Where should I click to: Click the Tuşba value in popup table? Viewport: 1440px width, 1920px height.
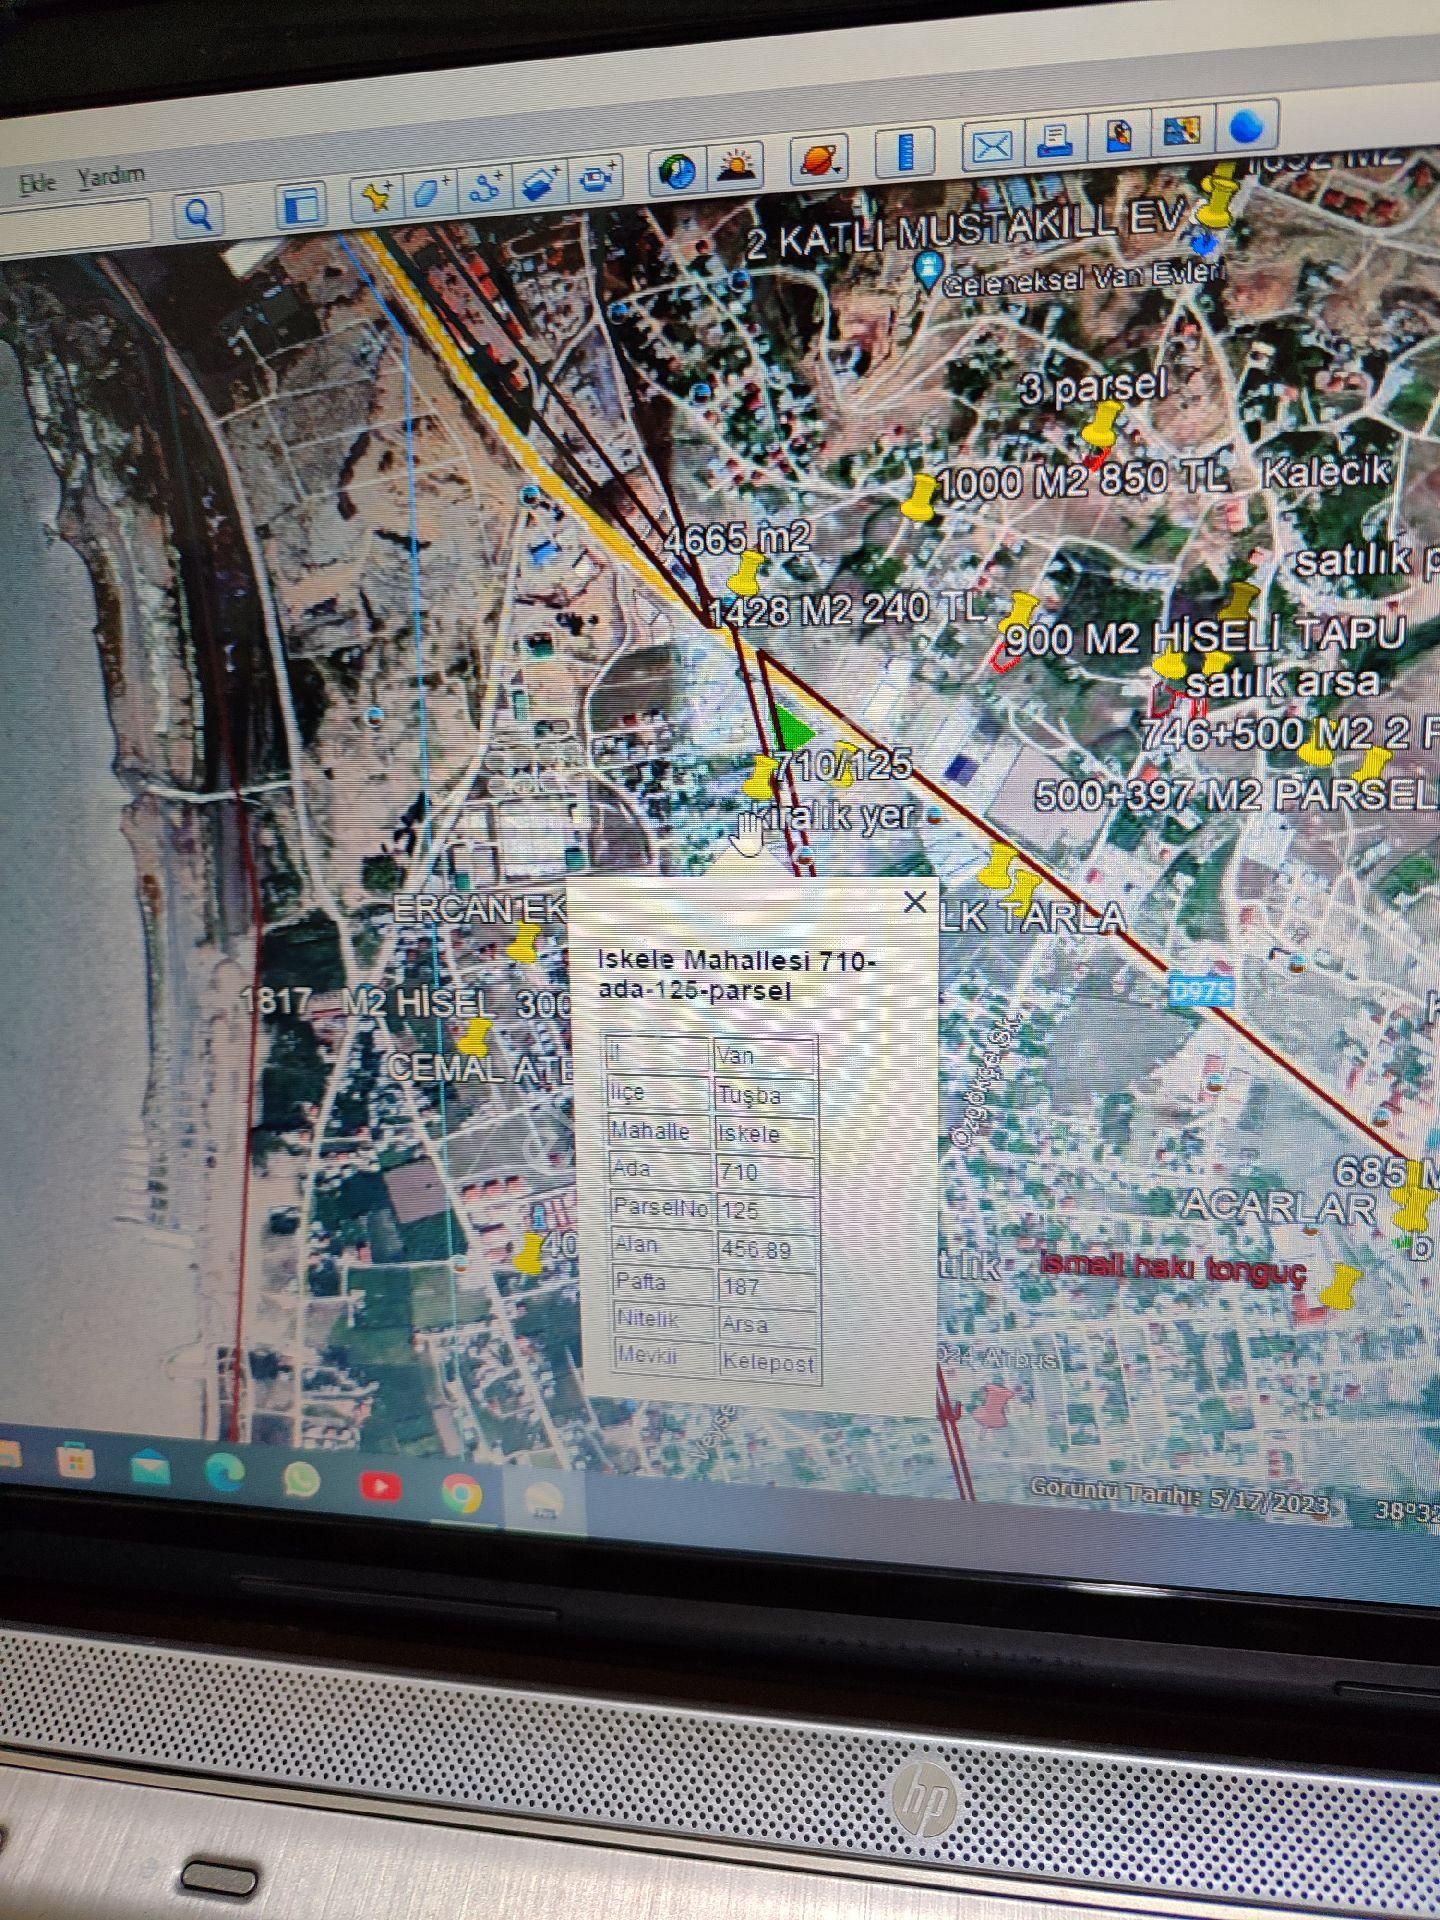[x=765, y=1094]
